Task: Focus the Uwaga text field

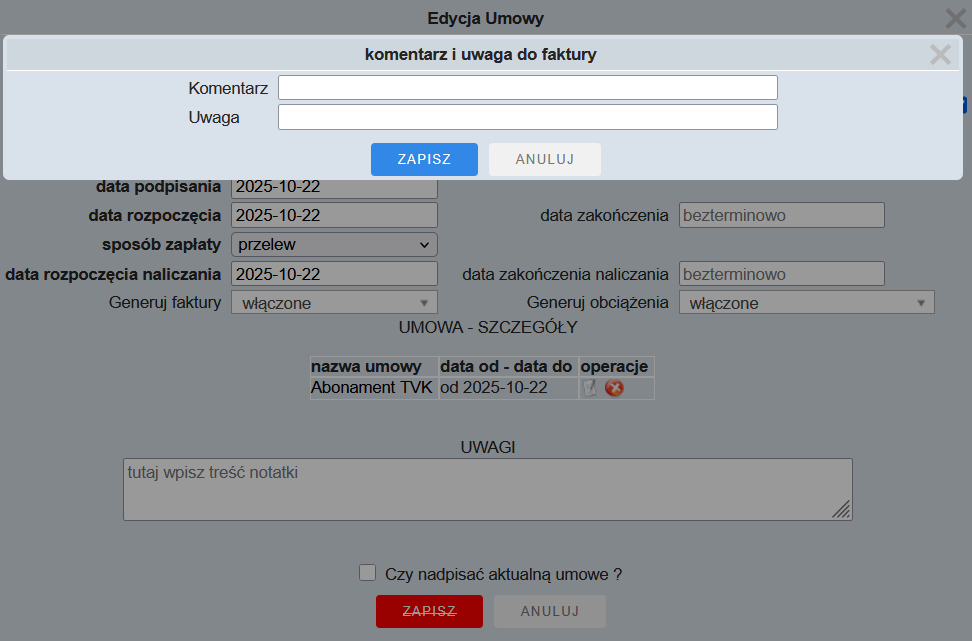Action: [x=527, y=118]
